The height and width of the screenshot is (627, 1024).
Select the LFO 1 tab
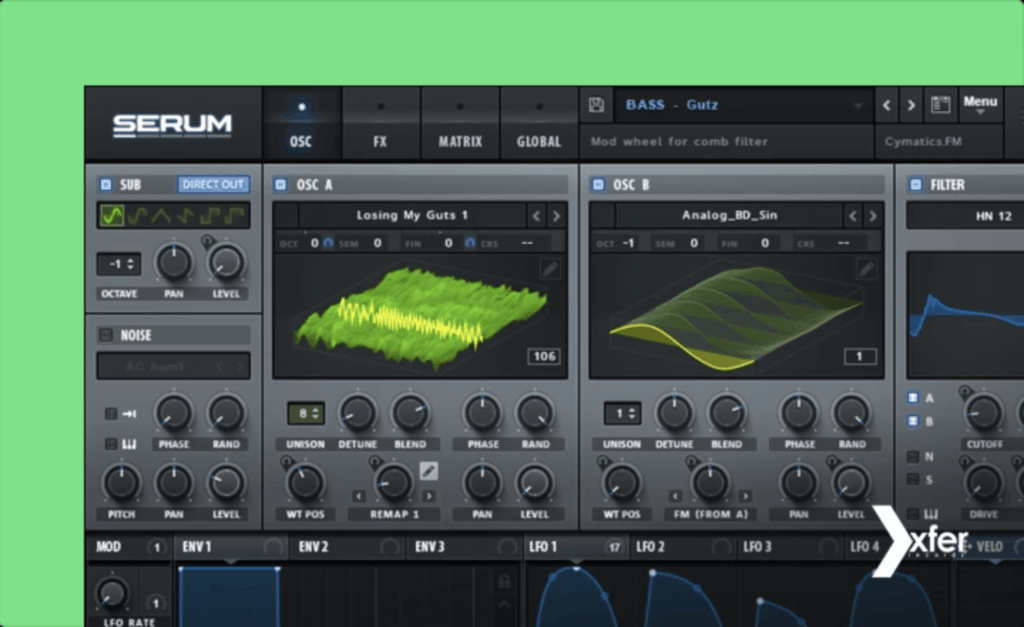(x=576, y=547)
